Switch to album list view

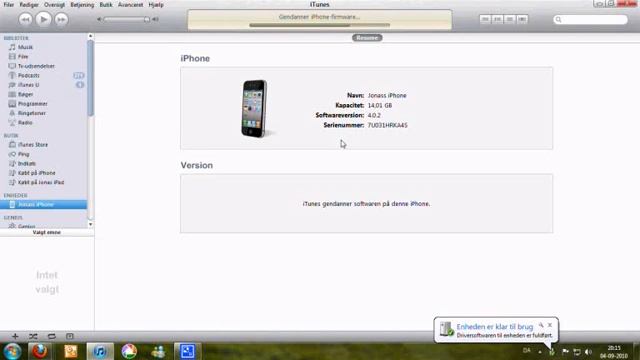(x=497, y=19)
